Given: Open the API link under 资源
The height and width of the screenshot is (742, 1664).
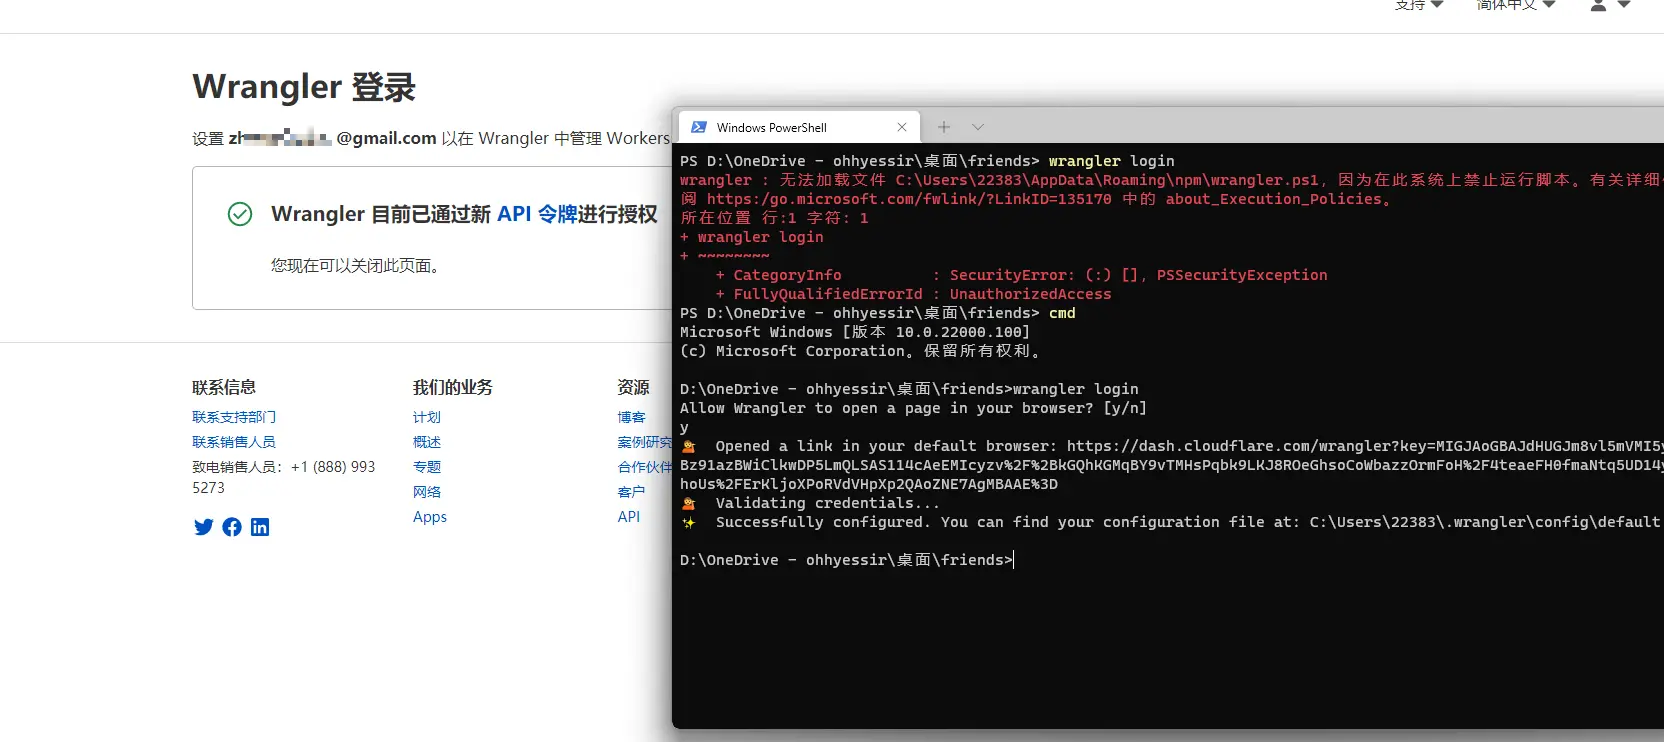Looking at the screenshot, I should point(629,517).
